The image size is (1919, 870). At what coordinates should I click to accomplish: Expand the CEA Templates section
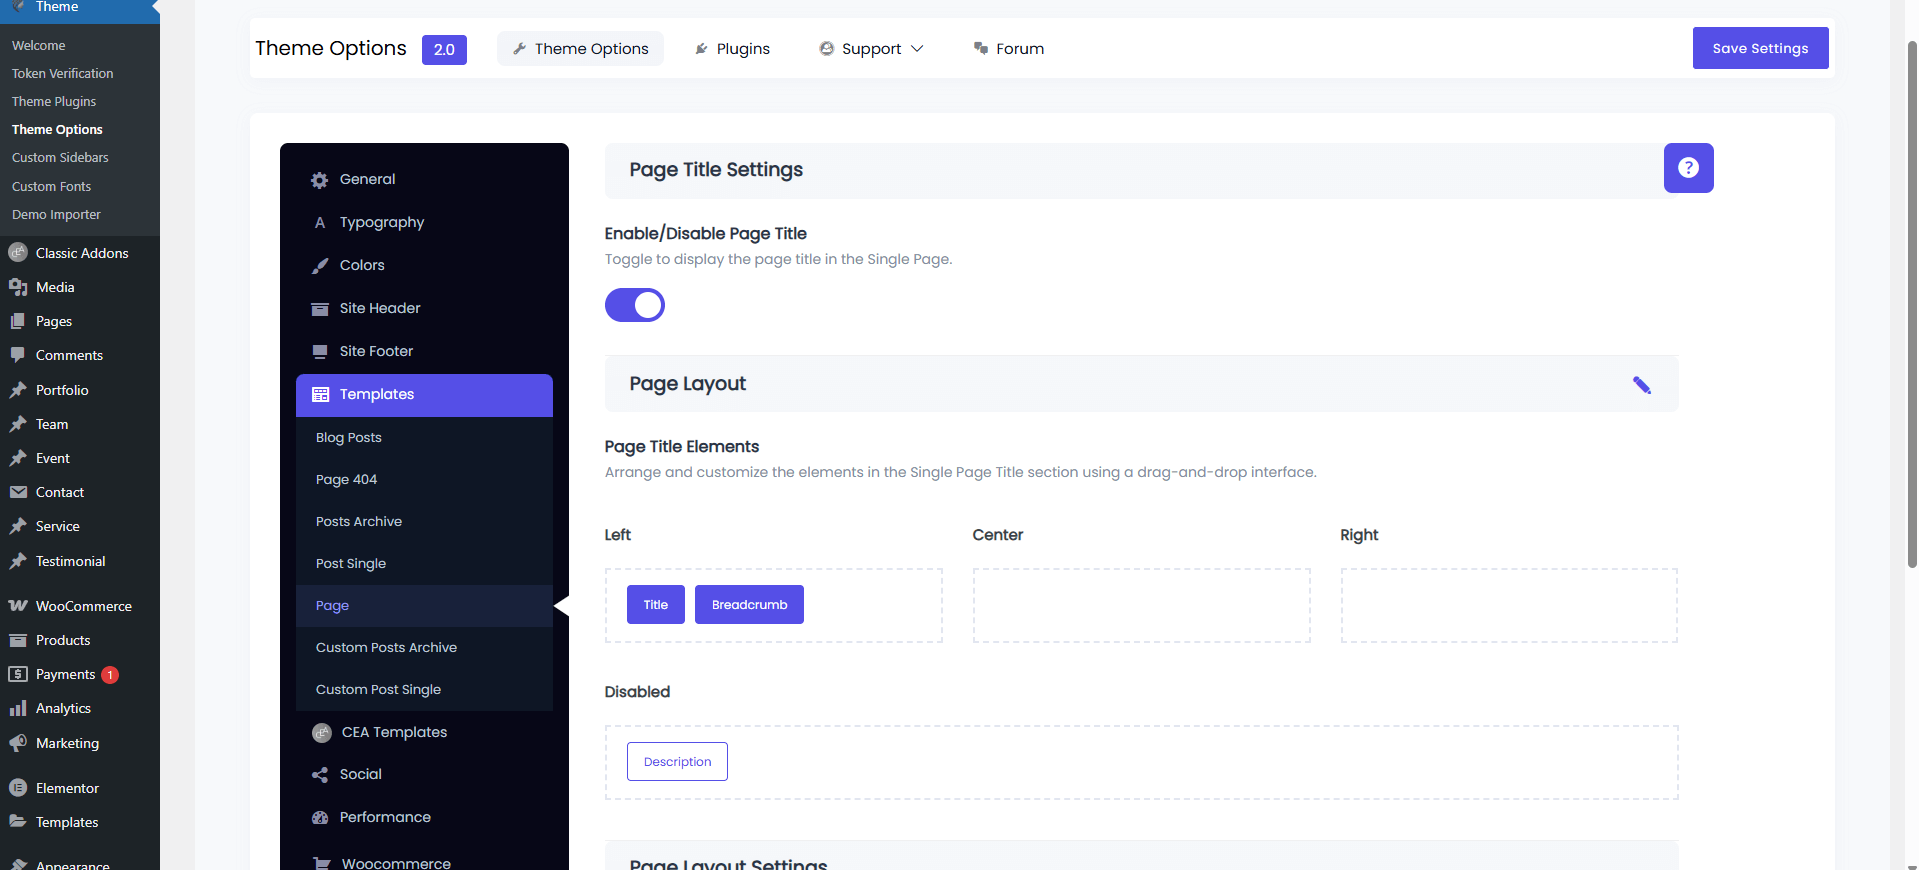394,732
